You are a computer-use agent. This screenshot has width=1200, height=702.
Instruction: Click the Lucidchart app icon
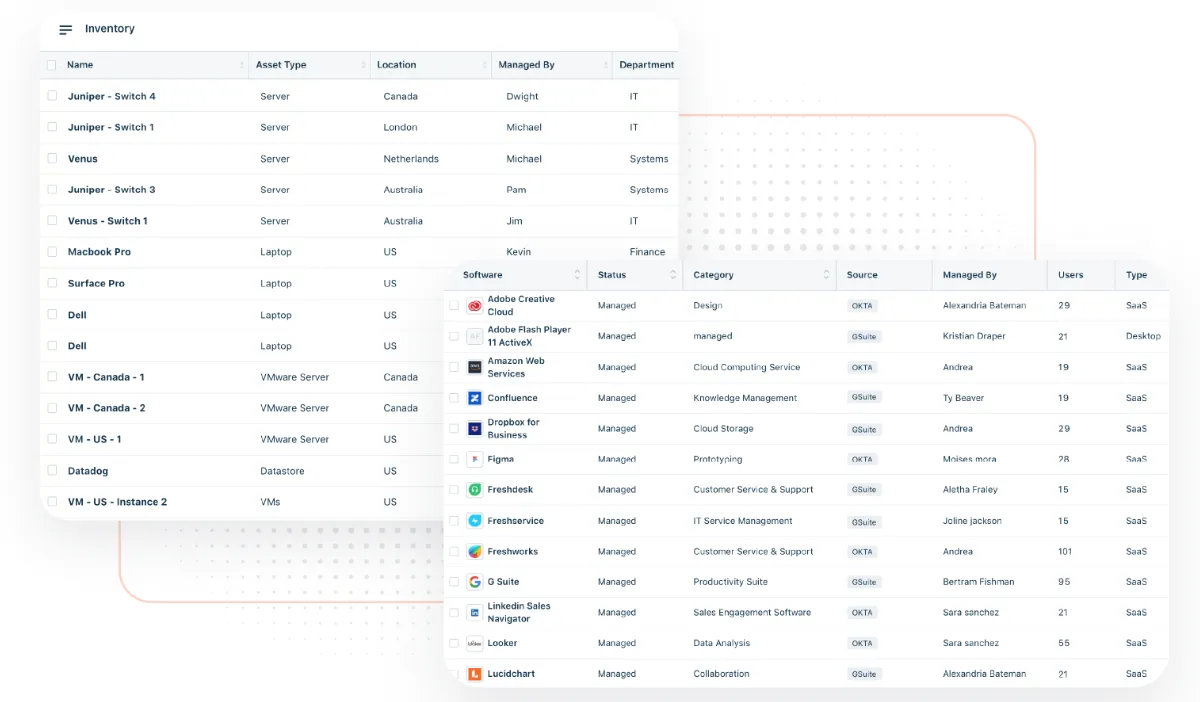click(475, 674)
